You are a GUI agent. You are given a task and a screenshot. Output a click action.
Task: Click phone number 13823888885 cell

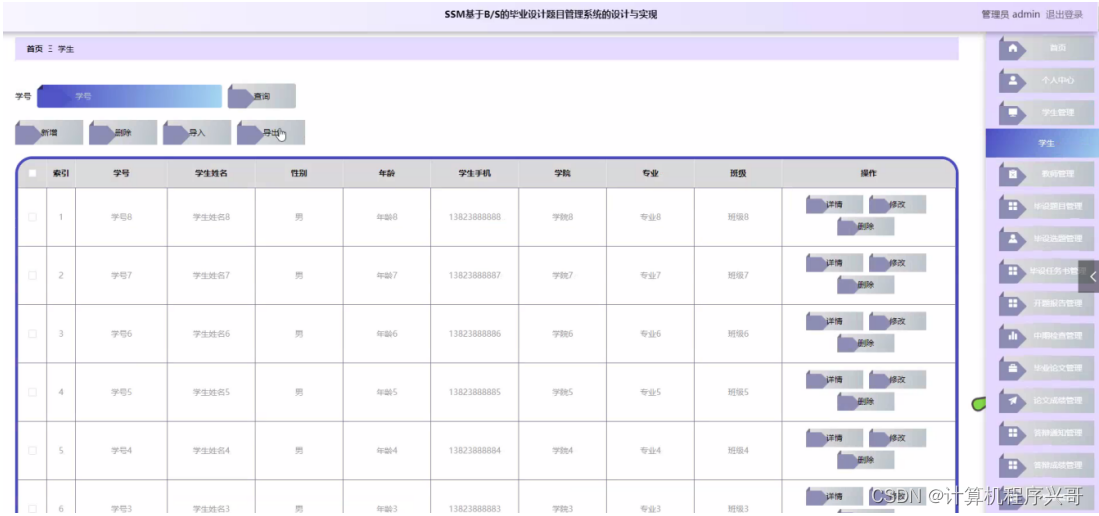pos(475,392)
